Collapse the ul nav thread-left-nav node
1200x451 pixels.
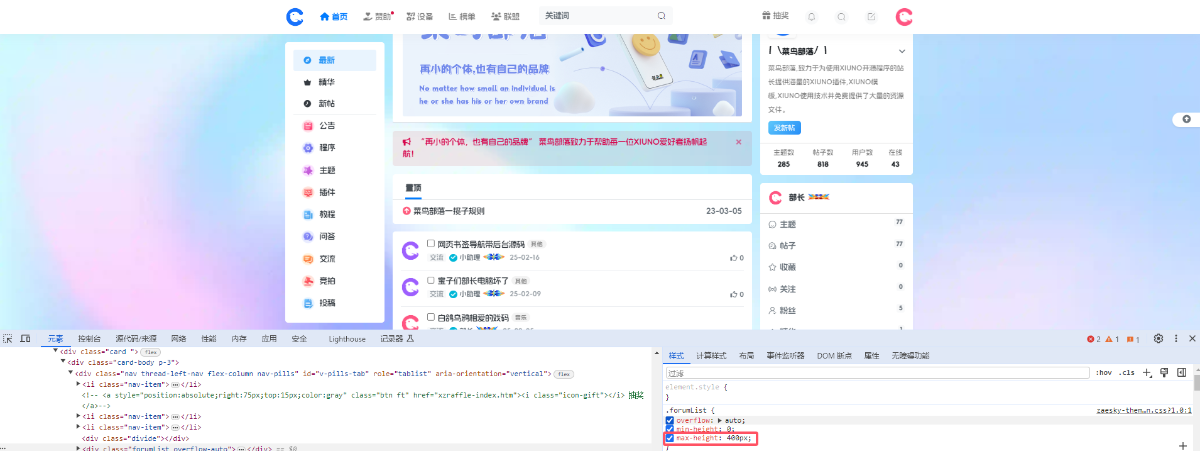click(69, 373)
